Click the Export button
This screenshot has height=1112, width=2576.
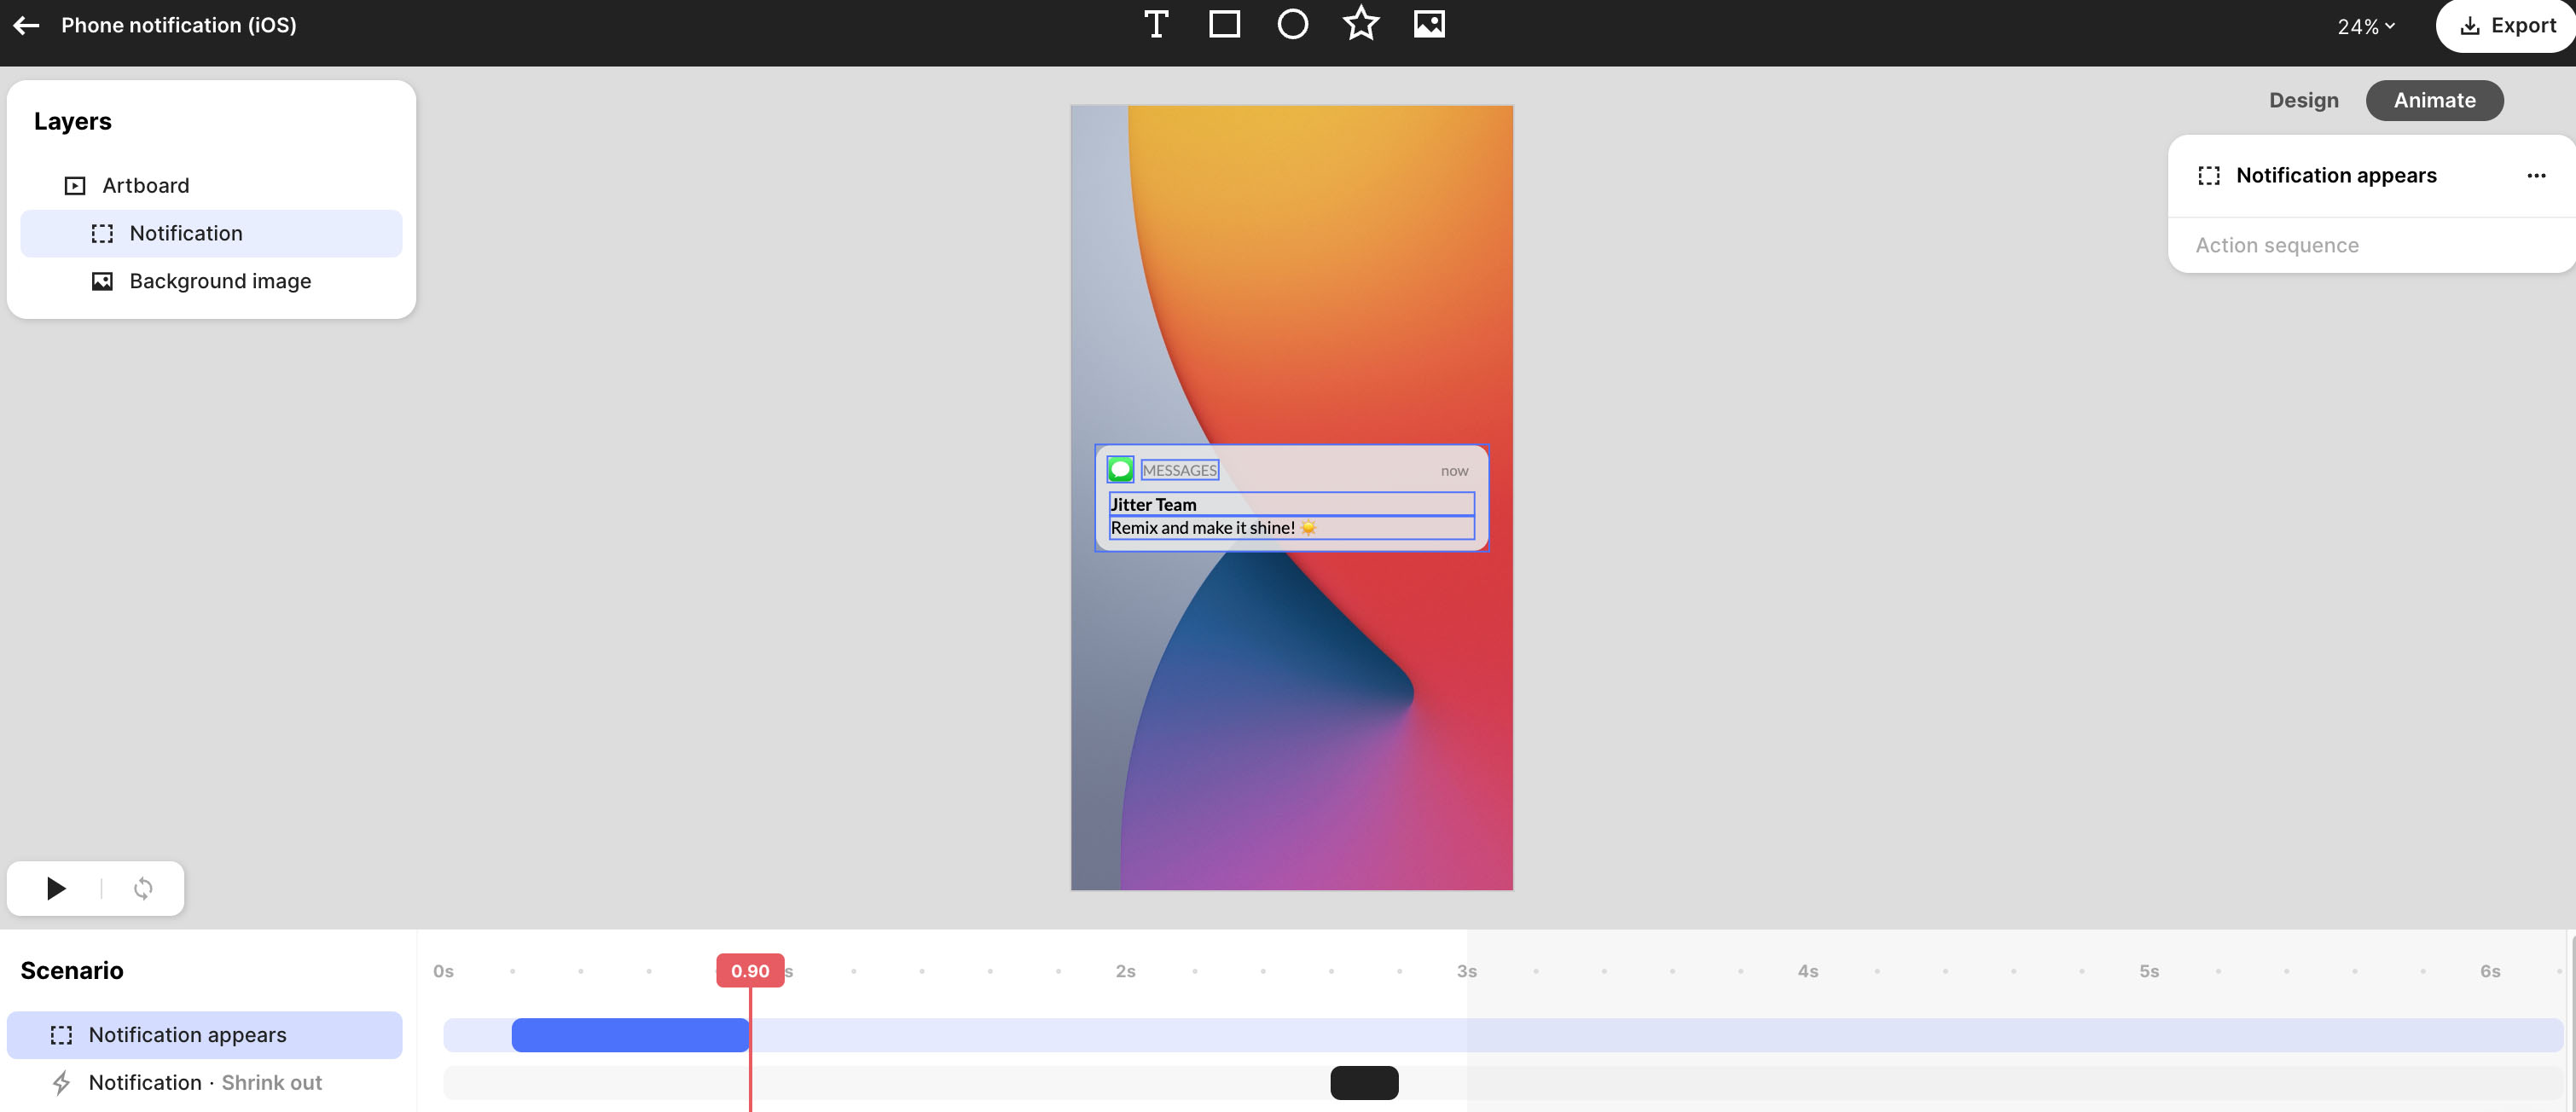coord(2508,26)
